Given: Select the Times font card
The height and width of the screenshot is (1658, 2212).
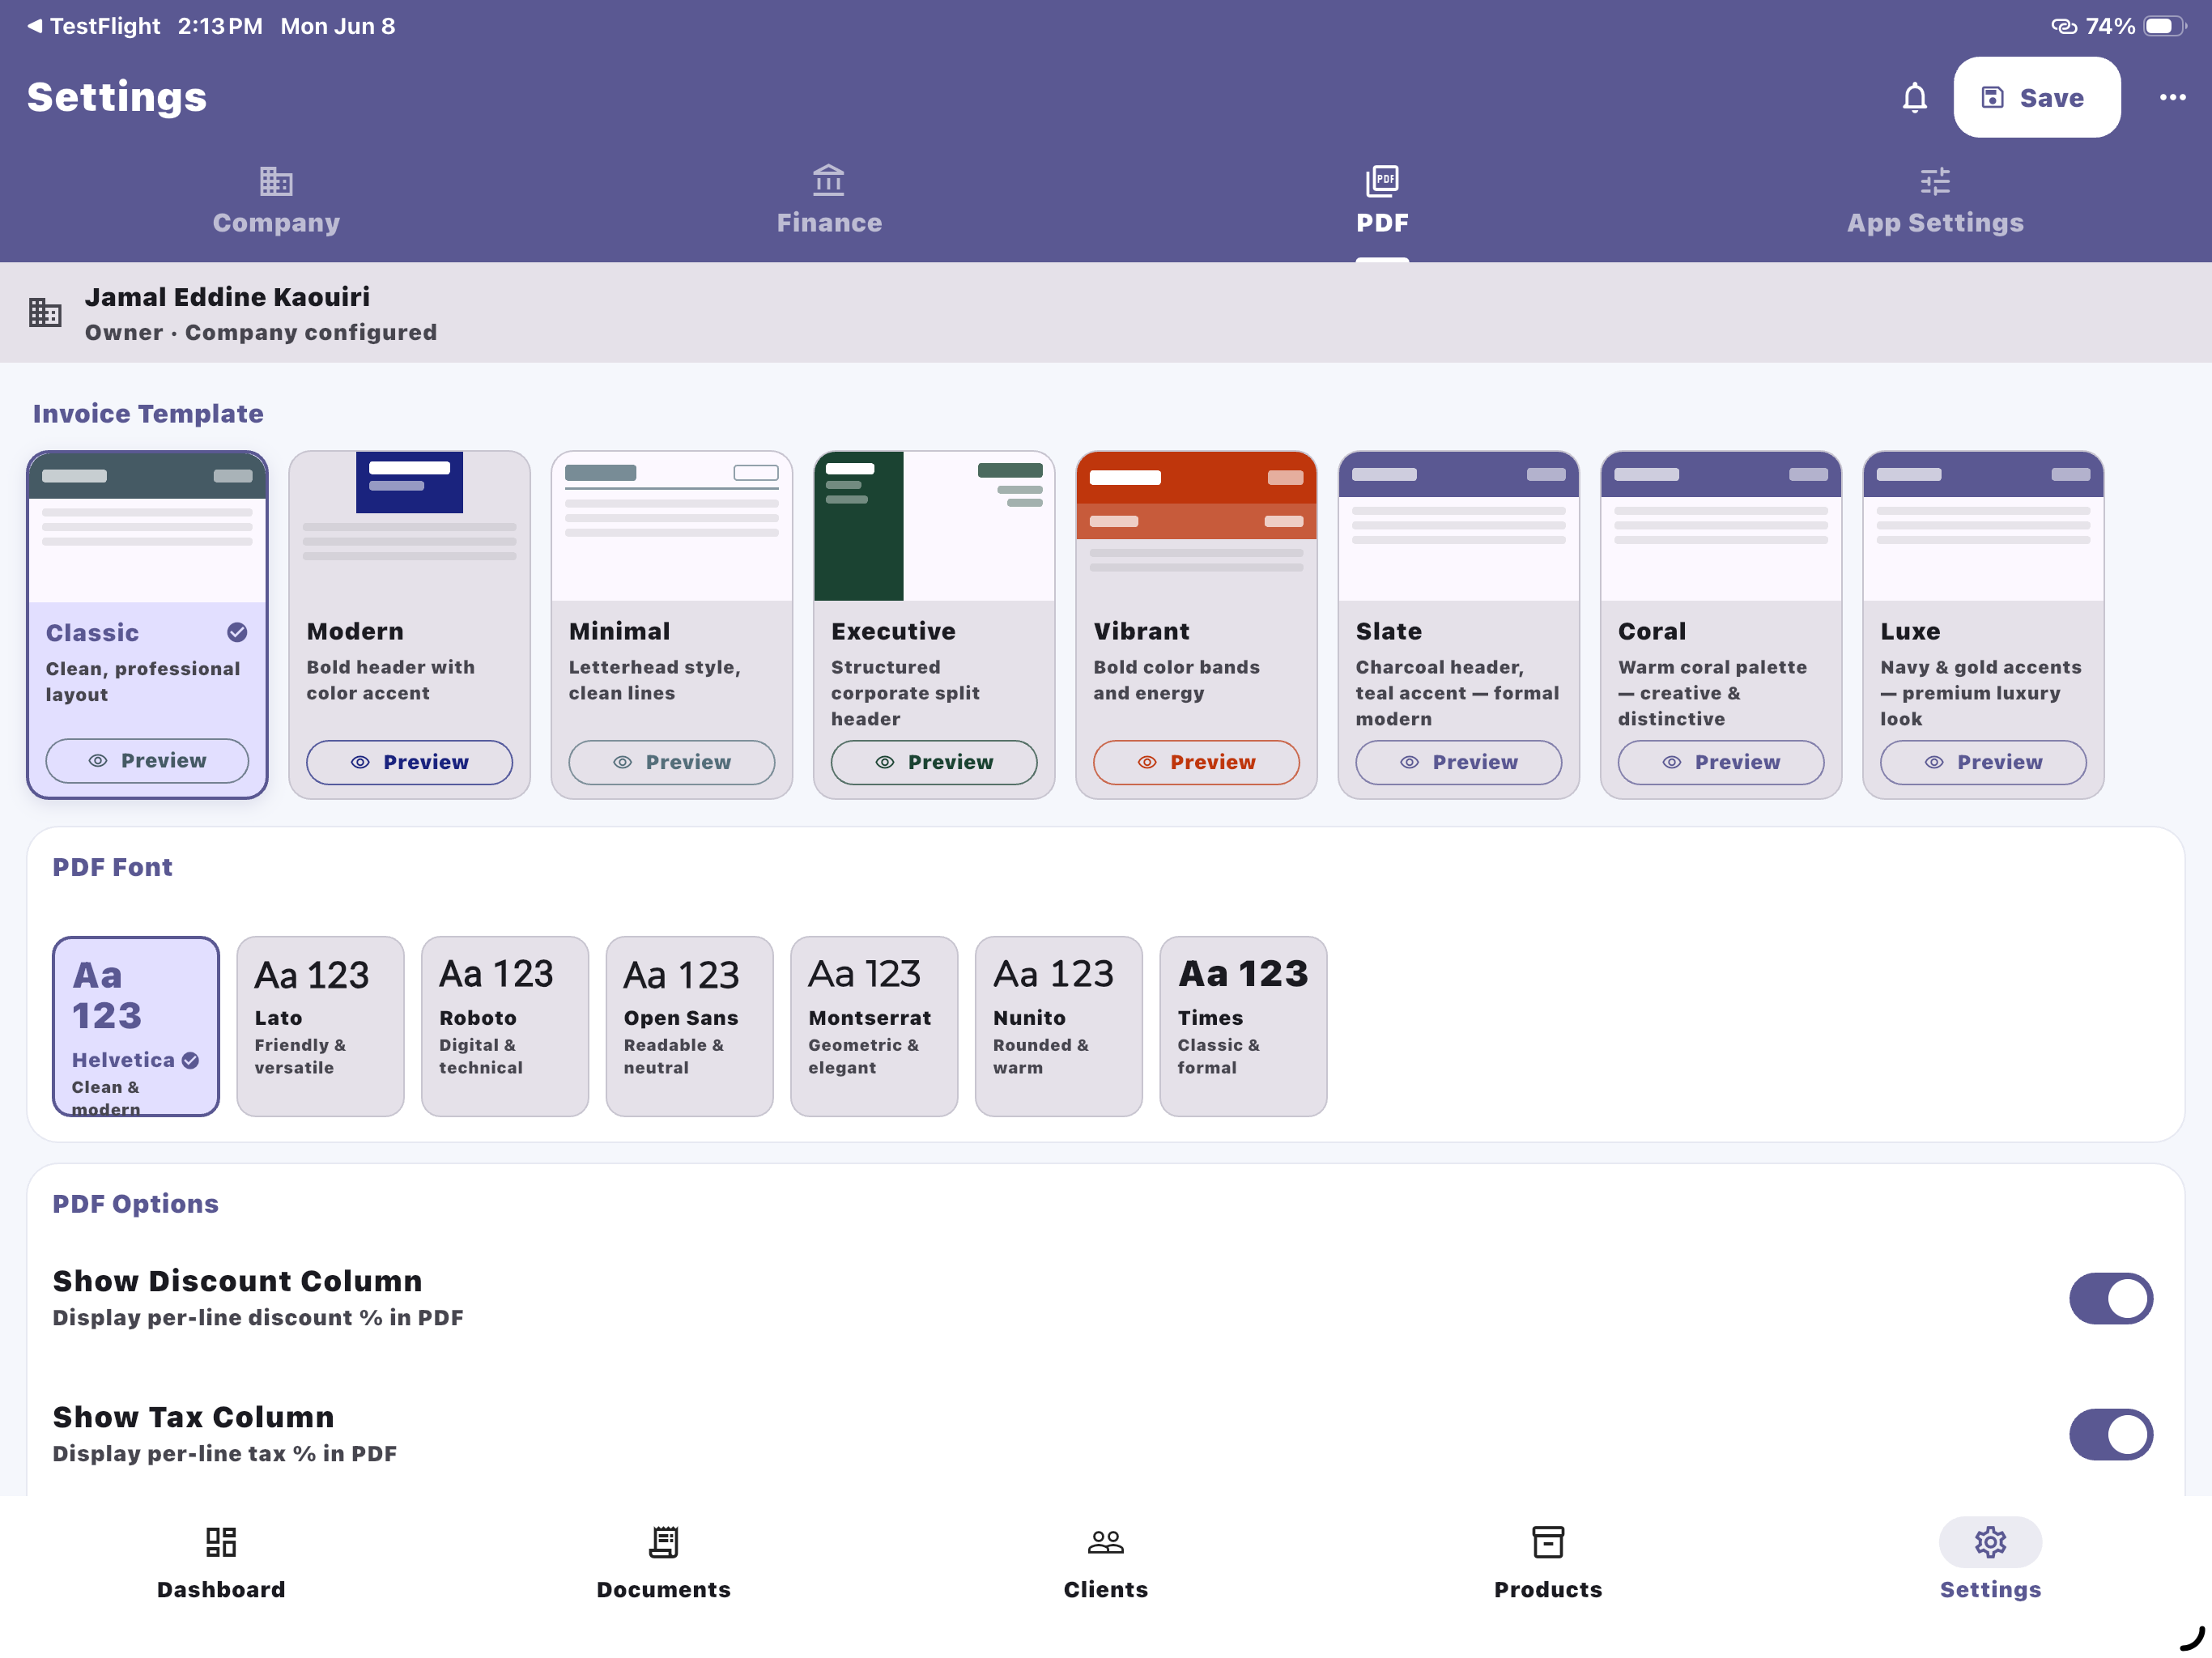Looking at the screenshot, I should pyautogui.click(x=1243, y=1026).
